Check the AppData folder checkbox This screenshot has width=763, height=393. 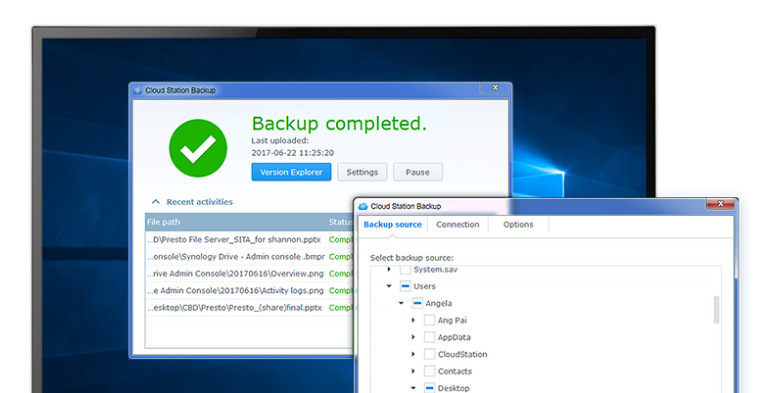click(x=429, y=337)
